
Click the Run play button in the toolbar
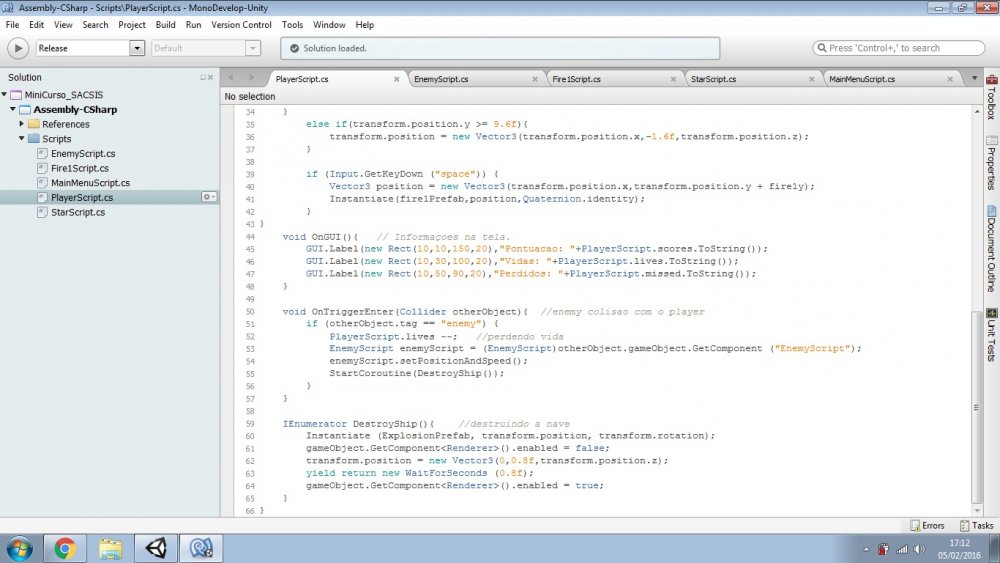(x=18, y=48)
